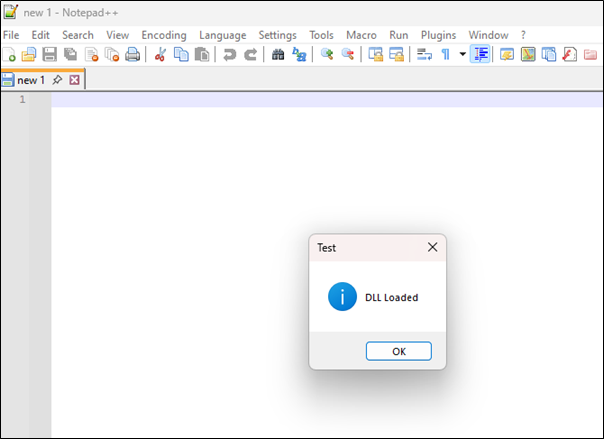604x439 pixels.
Task: Open a file using the folder icon
Action: [x=29, y=55]
